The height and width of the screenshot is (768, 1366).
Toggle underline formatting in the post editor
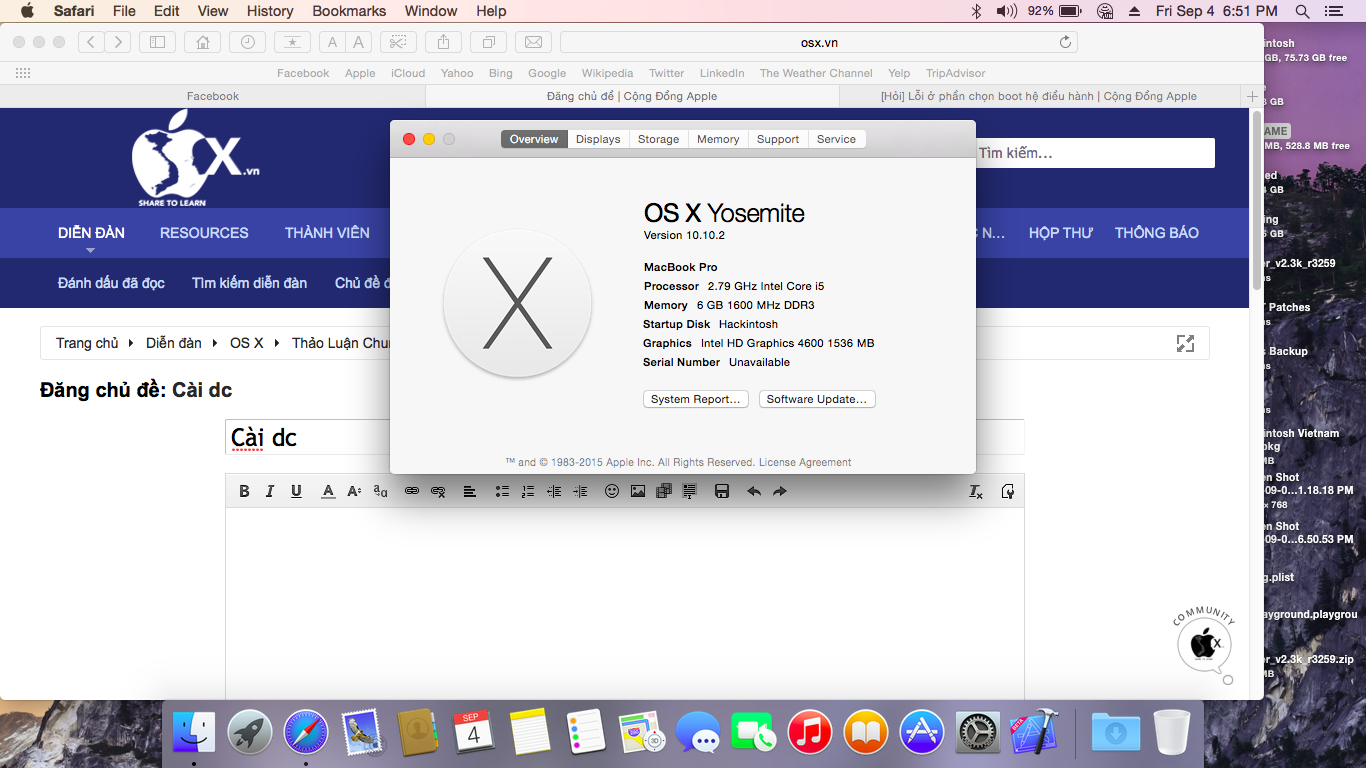(x=297, y=491)
